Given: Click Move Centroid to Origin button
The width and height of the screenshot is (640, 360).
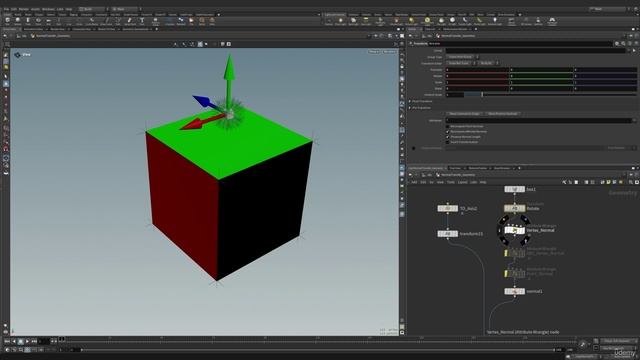Looking at the screenshot, I should 464,114.
